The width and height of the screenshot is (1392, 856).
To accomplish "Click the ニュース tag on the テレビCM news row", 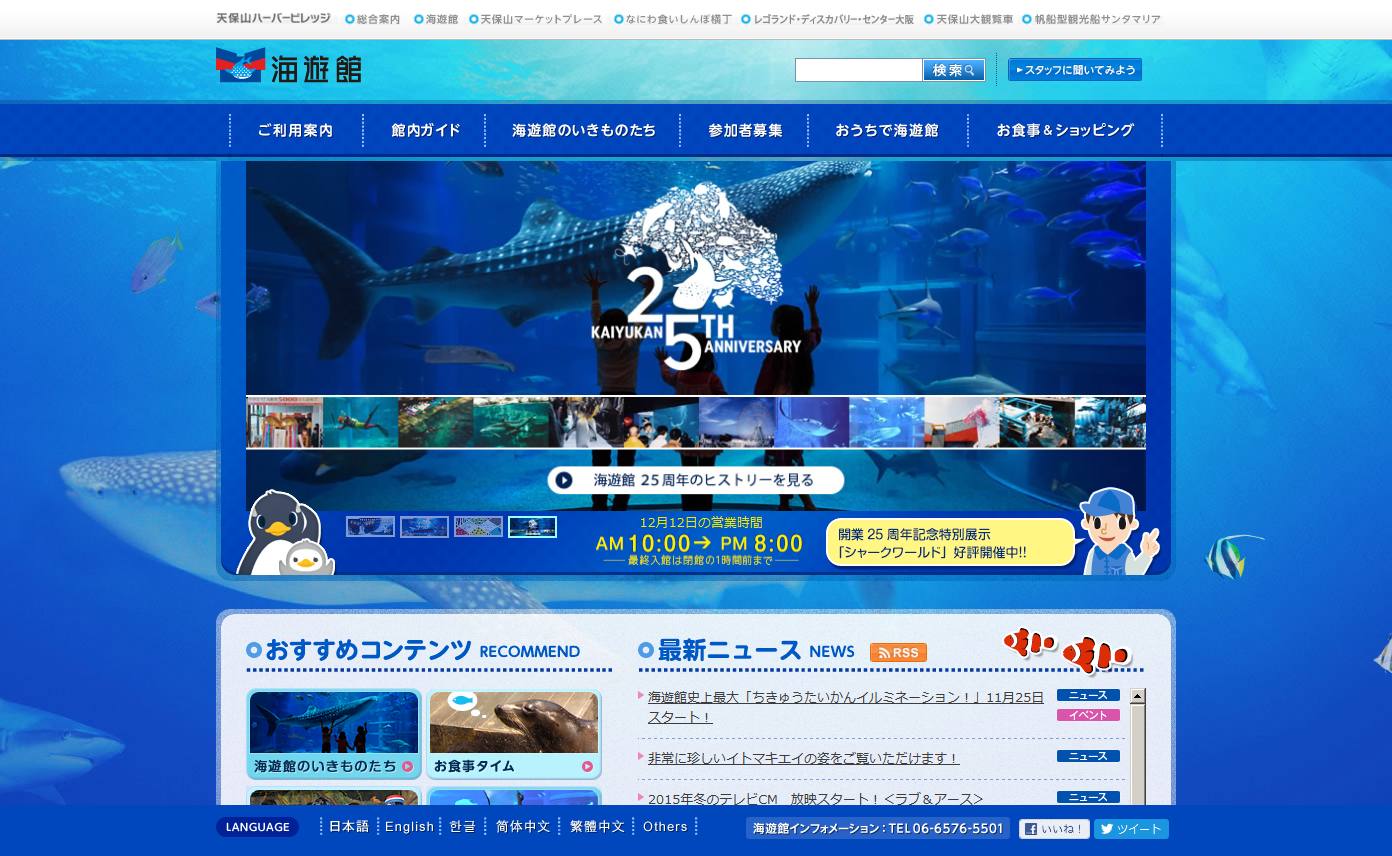I will click(1088, 797).
